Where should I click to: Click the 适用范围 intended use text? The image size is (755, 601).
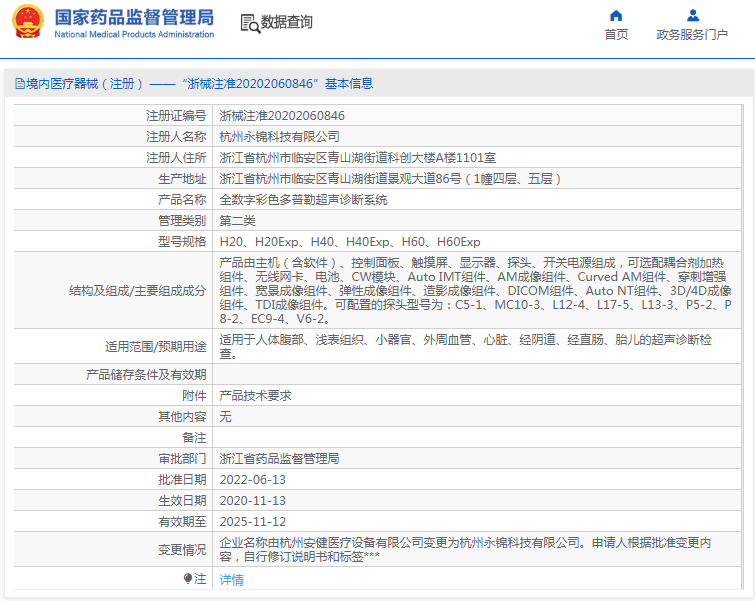point(466,346)
